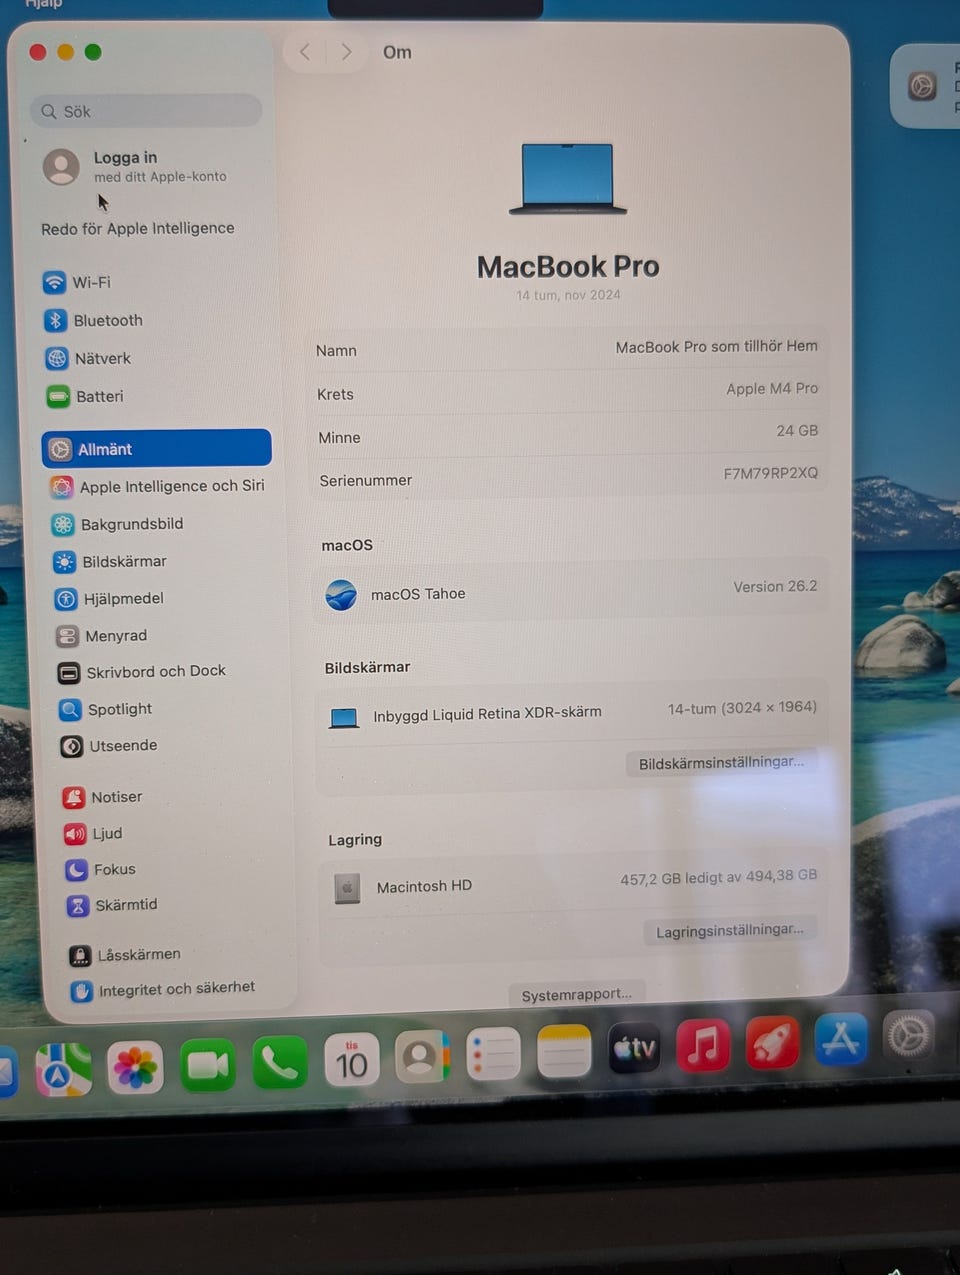Select Allmänt in sidebar
The width and height of the screenshot is (960, 1275).
(x=156, y=448)
